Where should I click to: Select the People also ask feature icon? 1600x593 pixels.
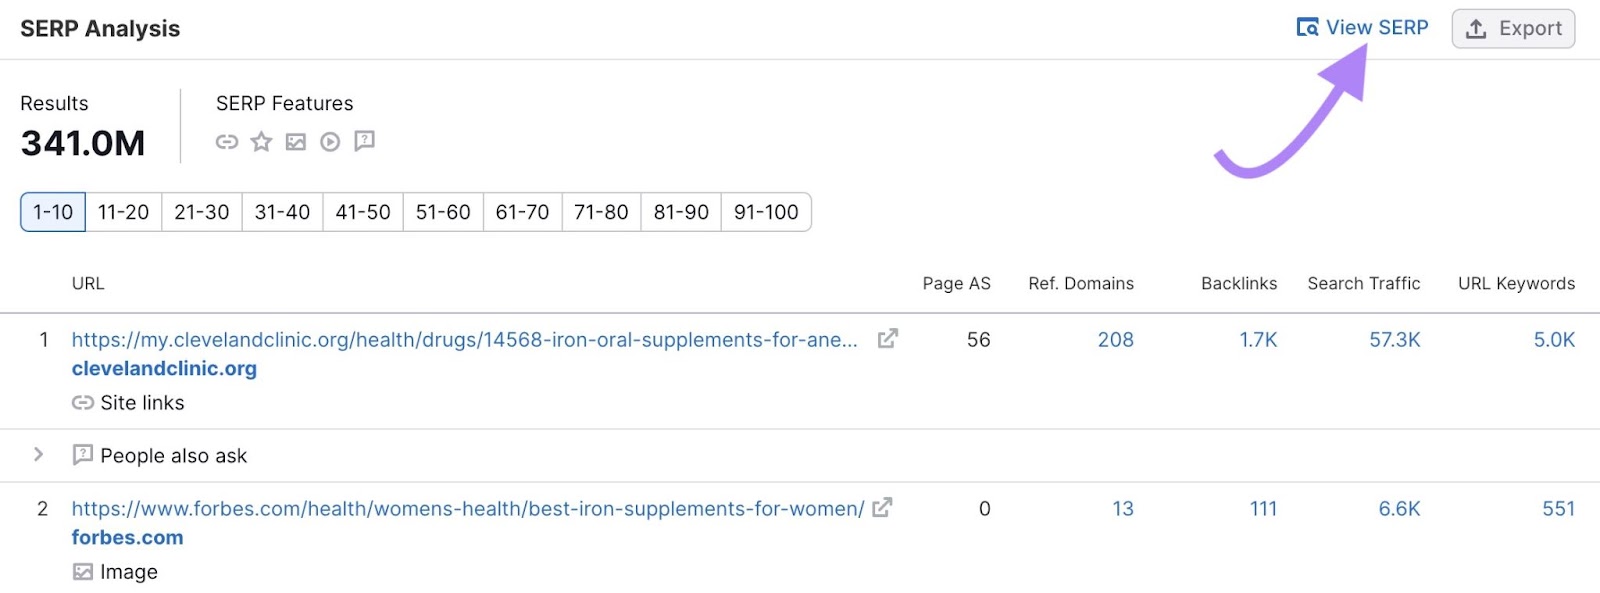pos(364,141)
